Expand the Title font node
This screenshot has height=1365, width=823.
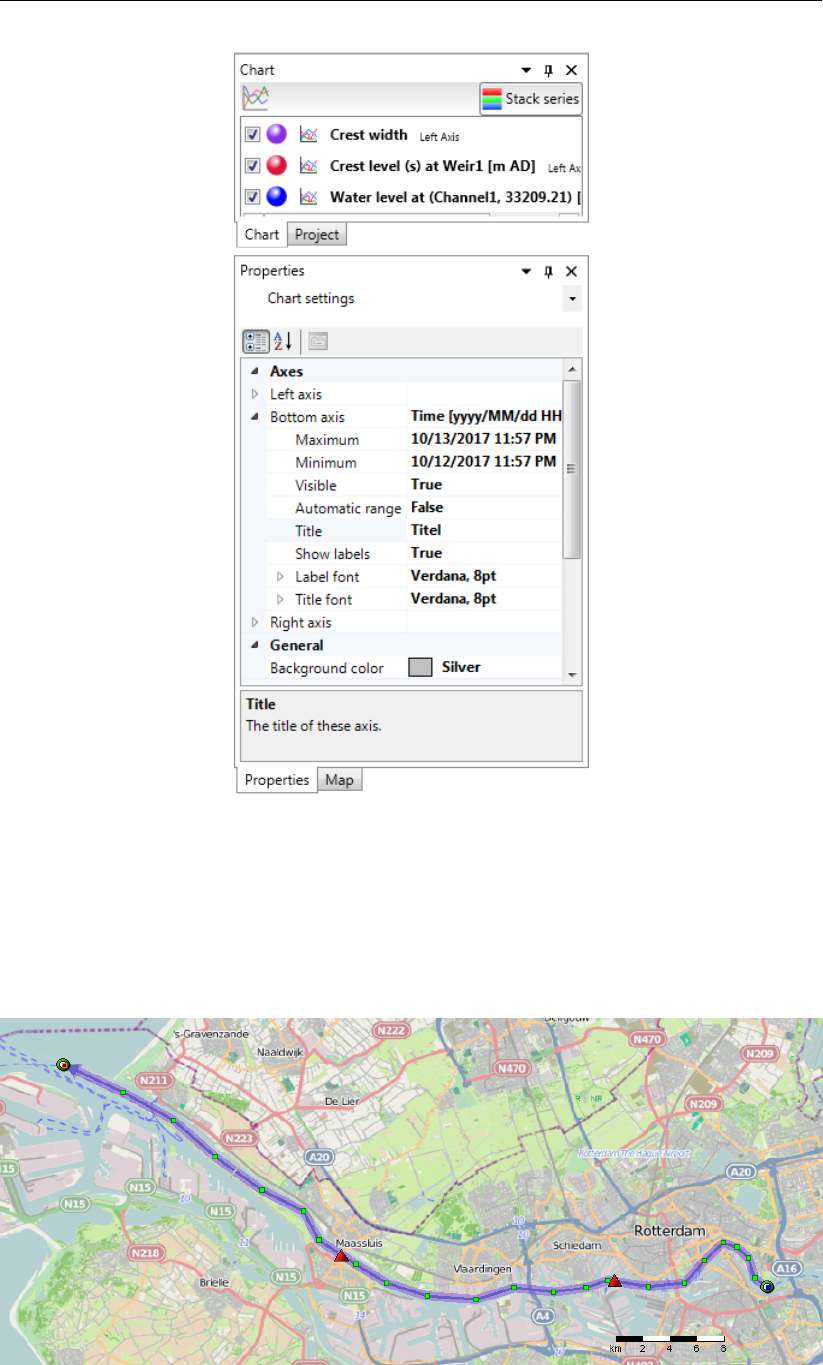point(280,600)
